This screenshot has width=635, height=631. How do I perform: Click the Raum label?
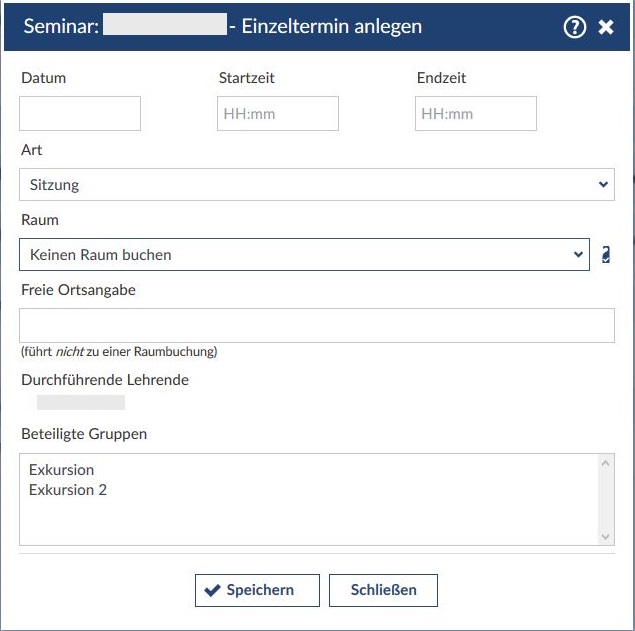(x=40, y=220)
